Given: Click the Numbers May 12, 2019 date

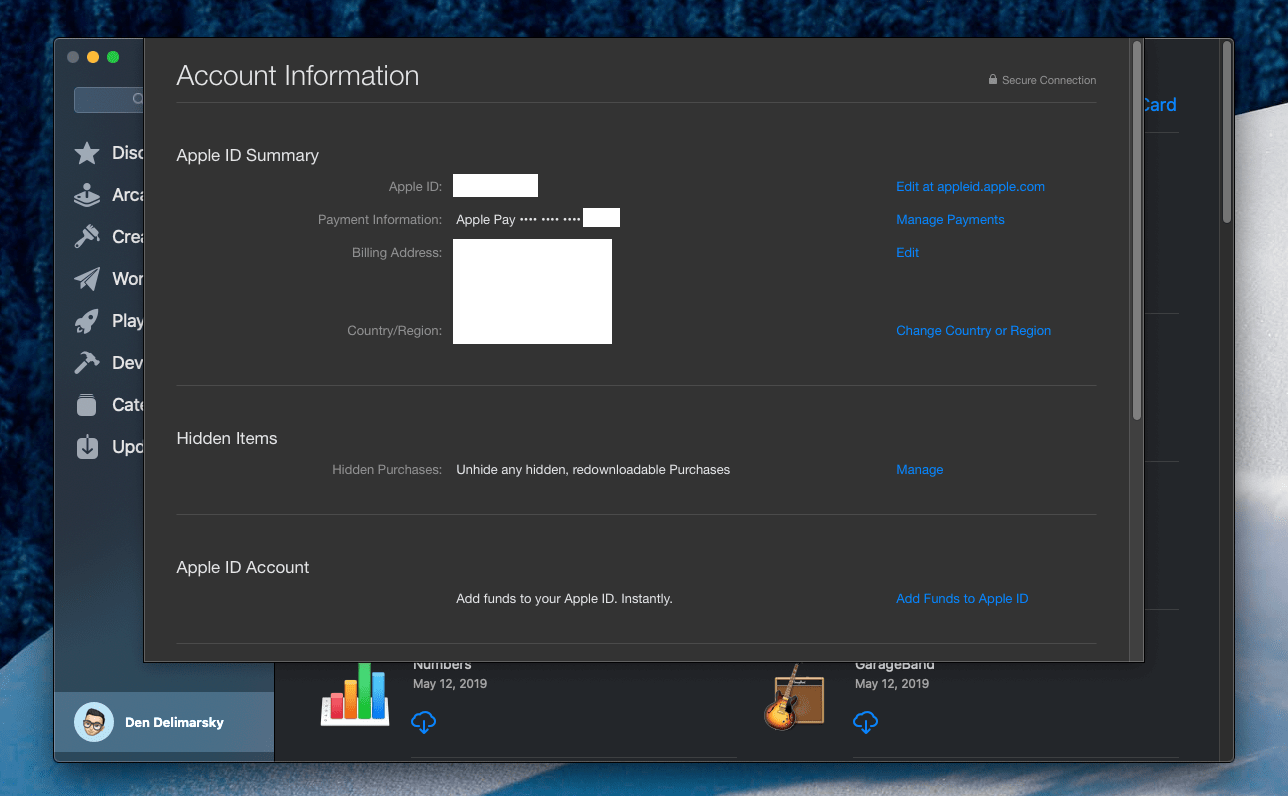Looking at the screenshot, I should click(450, 684).
